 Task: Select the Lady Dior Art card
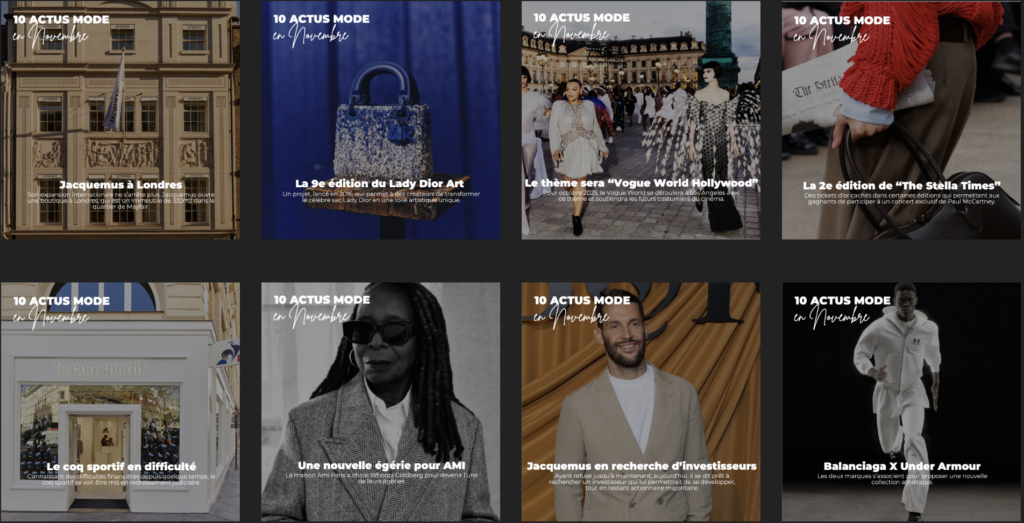(381, 120)
